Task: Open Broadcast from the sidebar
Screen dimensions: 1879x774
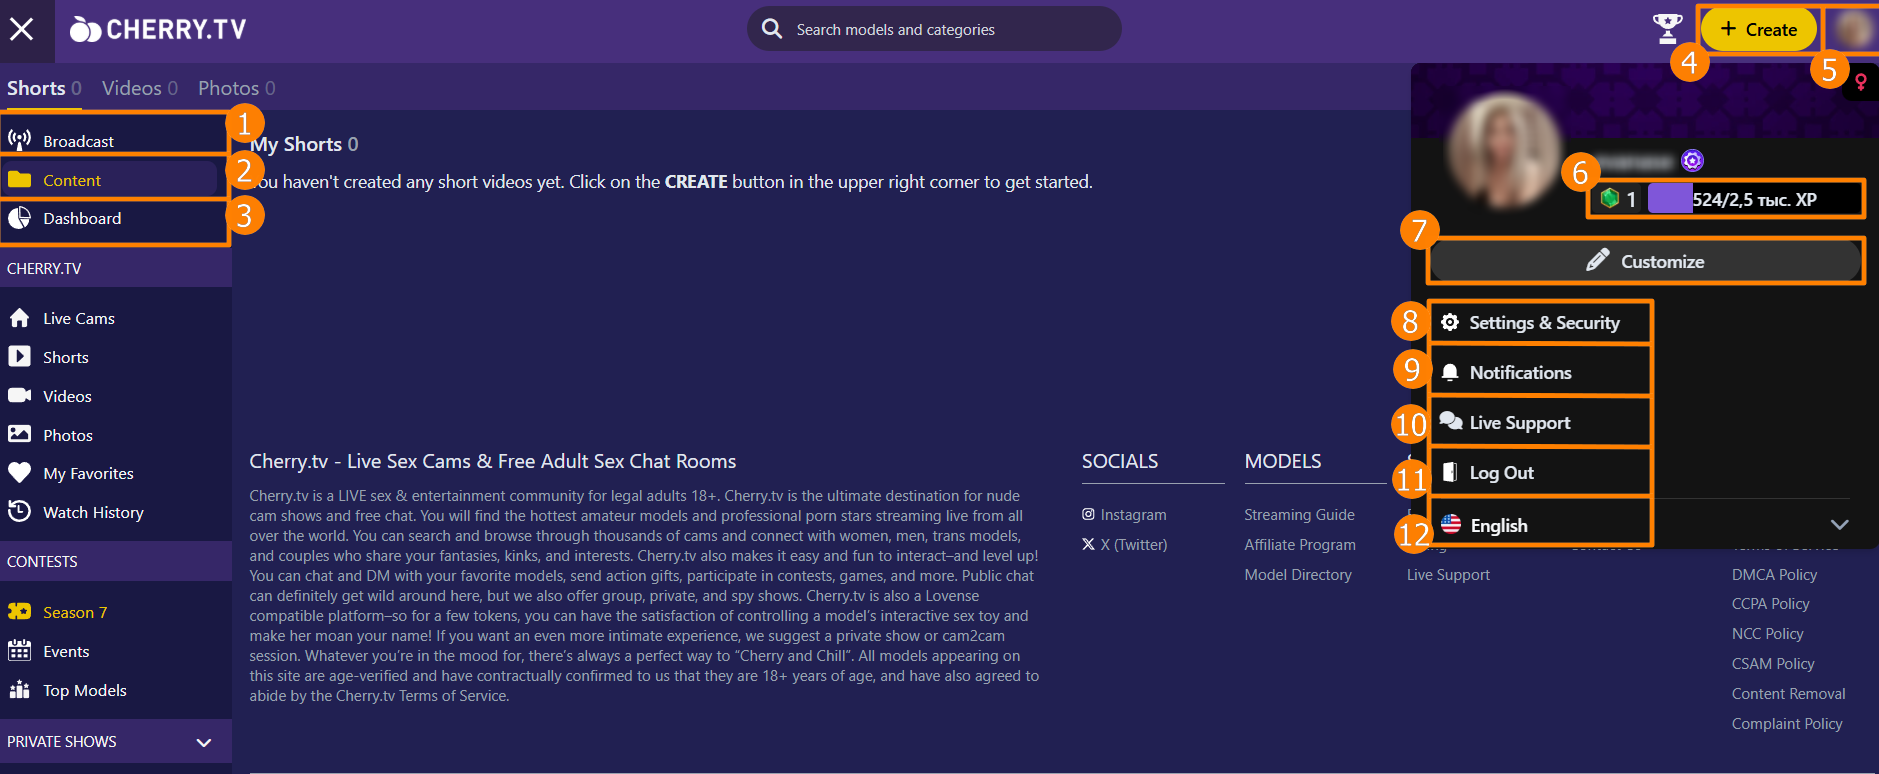Action: click(78, 141)
